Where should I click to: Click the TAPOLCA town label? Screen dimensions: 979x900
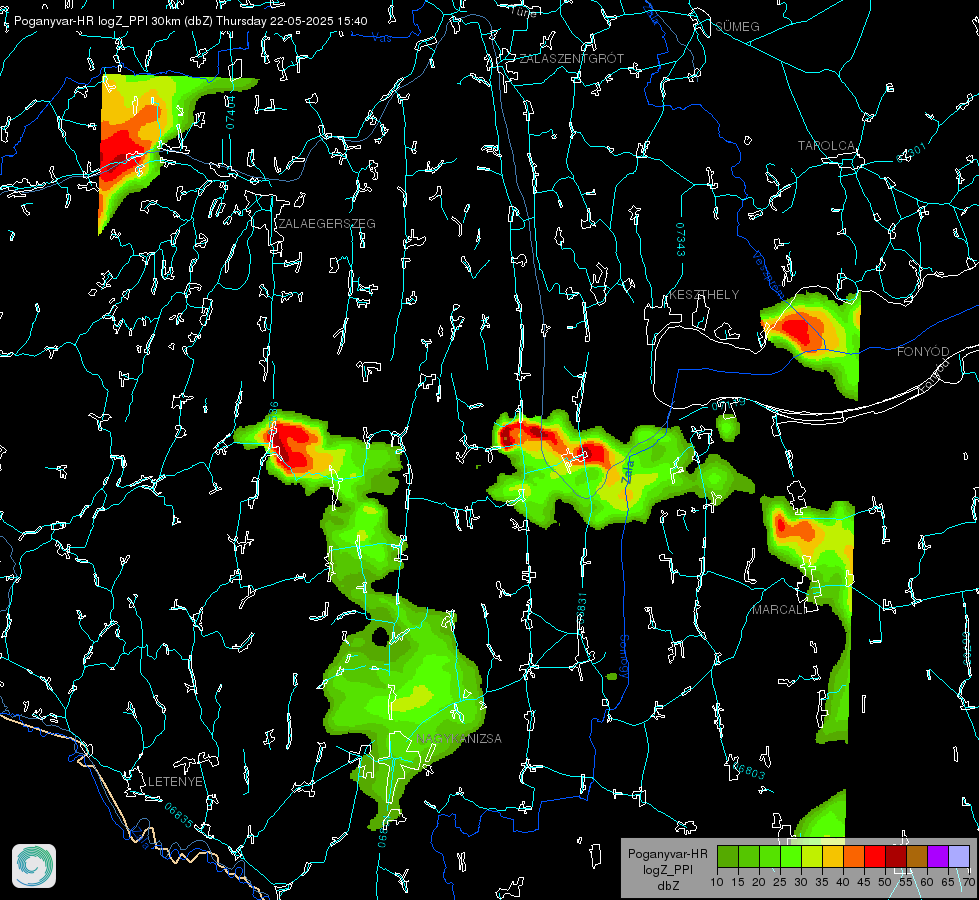point(826,146)
